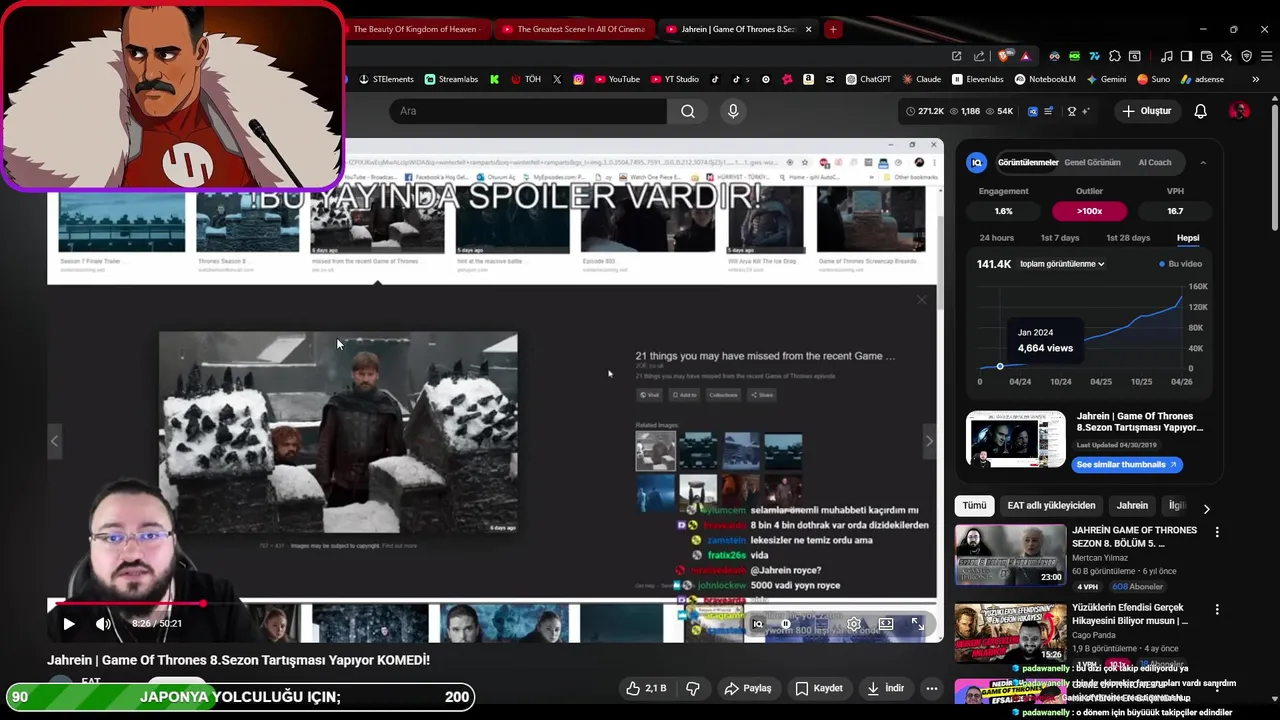The image size is (1280, 720).
Task: Show more filter chips with right arrow
Action: point(1206,509)
